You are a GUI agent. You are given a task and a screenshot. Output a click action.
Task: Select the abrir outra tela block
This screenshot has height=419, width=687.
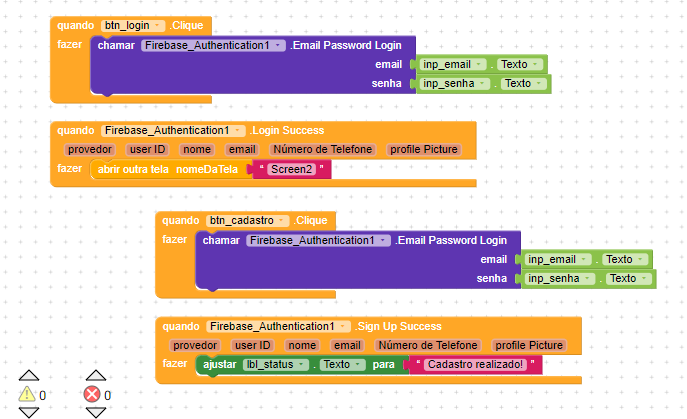(x=169, y=169)
